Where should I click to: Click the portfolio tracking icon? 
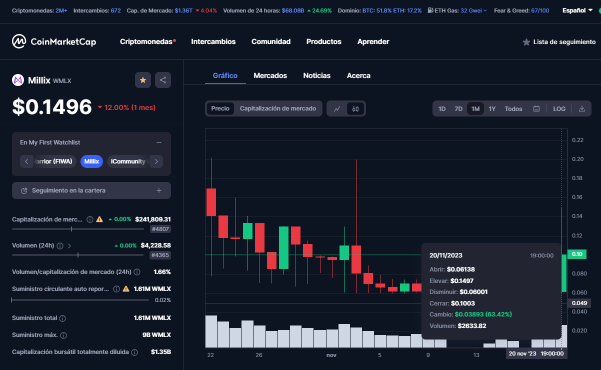[x=24, y=191]
